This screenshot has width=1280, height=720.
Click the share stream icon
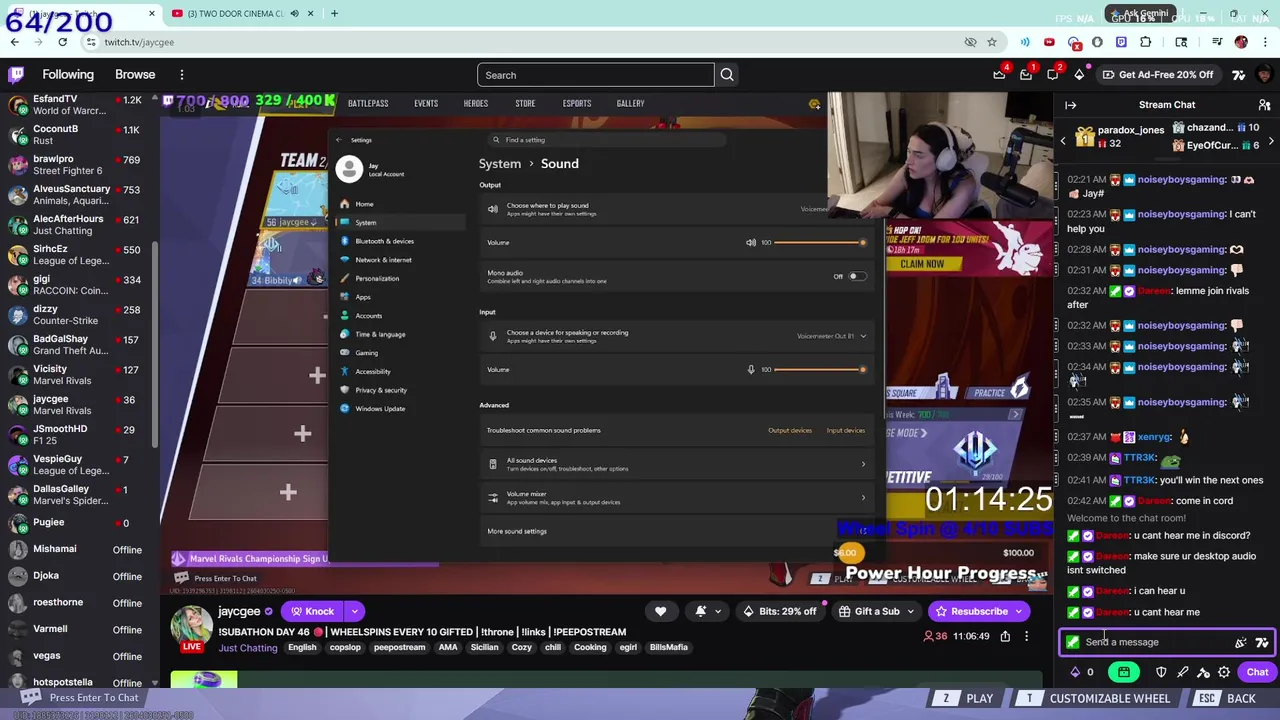pos(1005,636)
